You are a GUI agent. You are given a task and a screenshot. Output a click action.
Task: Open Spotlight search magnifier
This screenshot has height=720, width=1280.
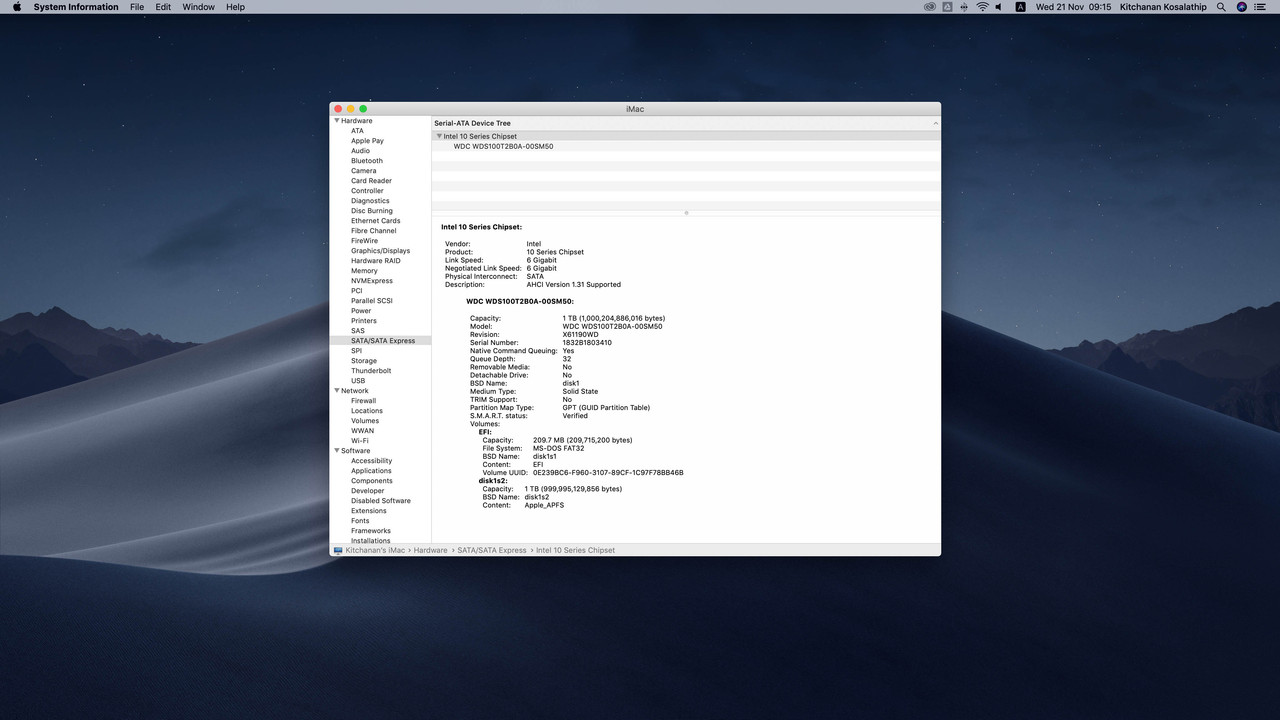click(1221, 7)
